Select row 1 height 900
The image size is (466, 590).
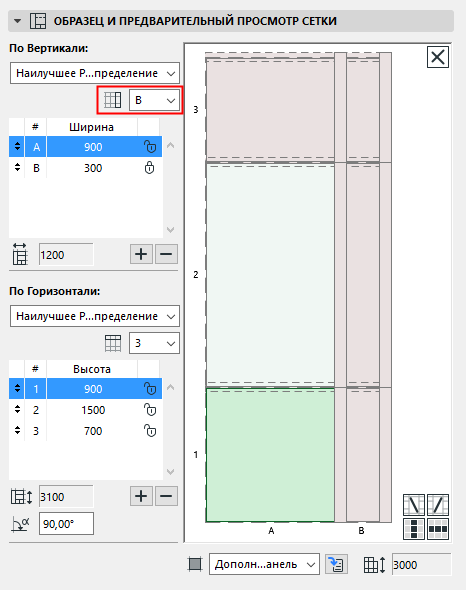tap(85, 389)
